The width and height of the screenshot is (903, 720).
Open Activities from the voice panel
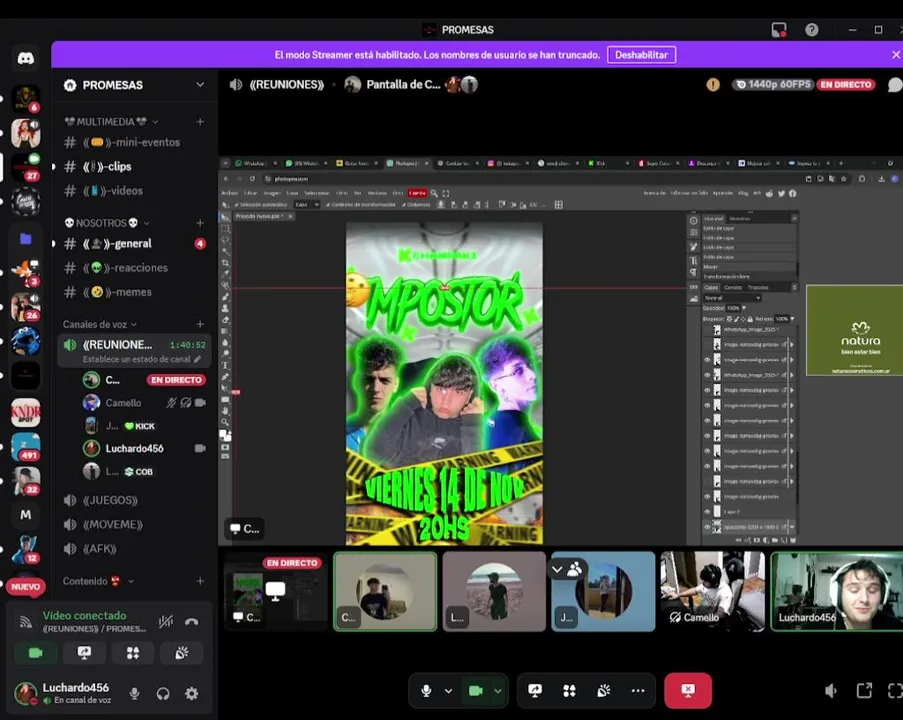pos(133,653)
